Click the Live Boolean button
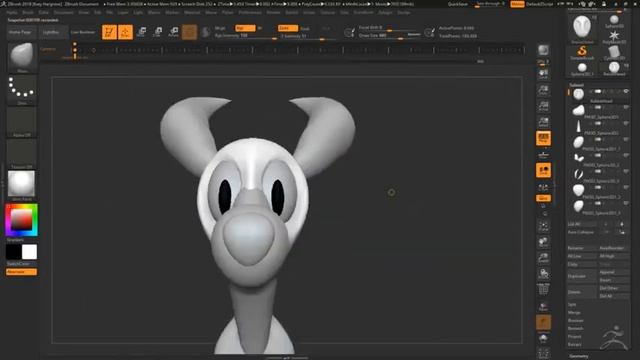Viewport: 640px width, 360px height. [x=83, y=32]
